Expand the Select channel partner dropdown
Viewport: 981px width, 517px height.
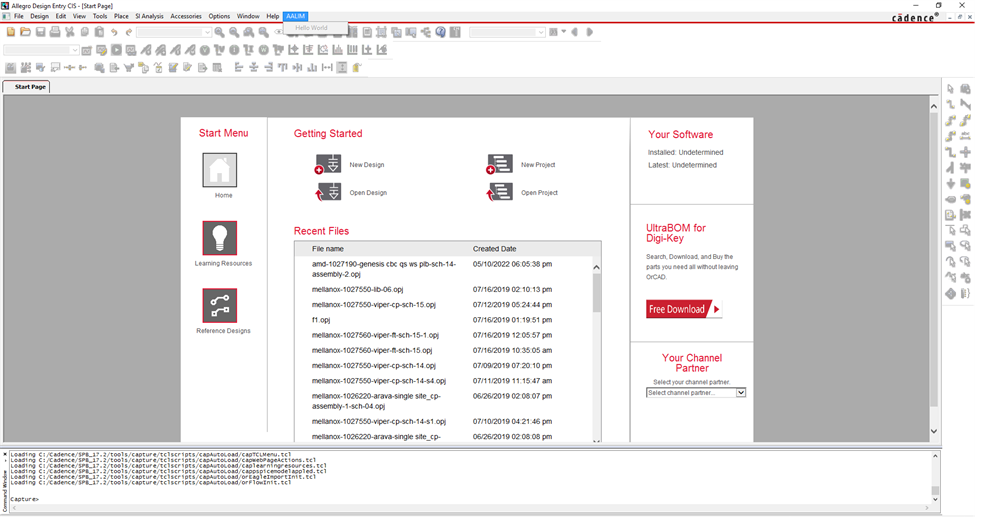click(x=741, y=393)
